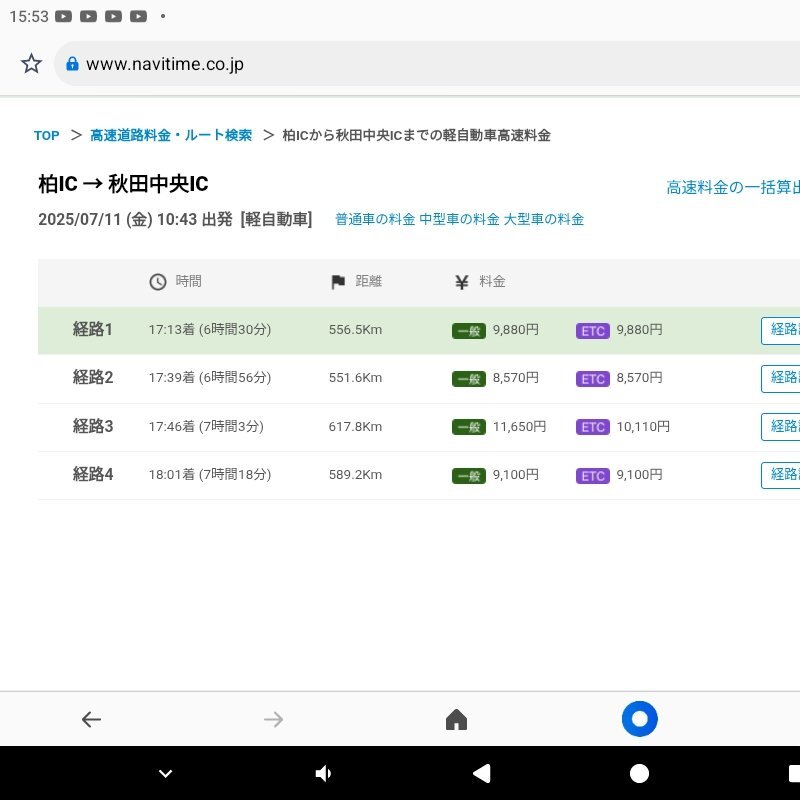
Task: Select 経路1 row label
Action: pyautogui.click(x=92, y=330)
